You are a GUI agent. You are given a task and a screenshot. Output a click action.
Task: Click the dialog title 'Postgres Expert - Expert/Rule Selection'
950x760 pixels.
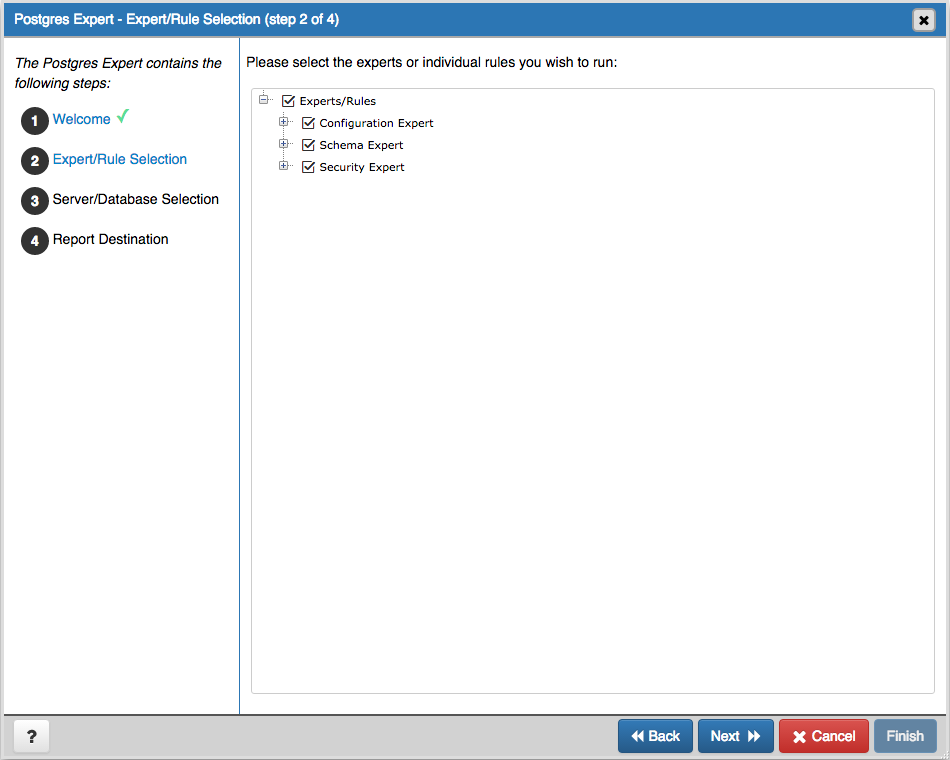tap(176, 19)
